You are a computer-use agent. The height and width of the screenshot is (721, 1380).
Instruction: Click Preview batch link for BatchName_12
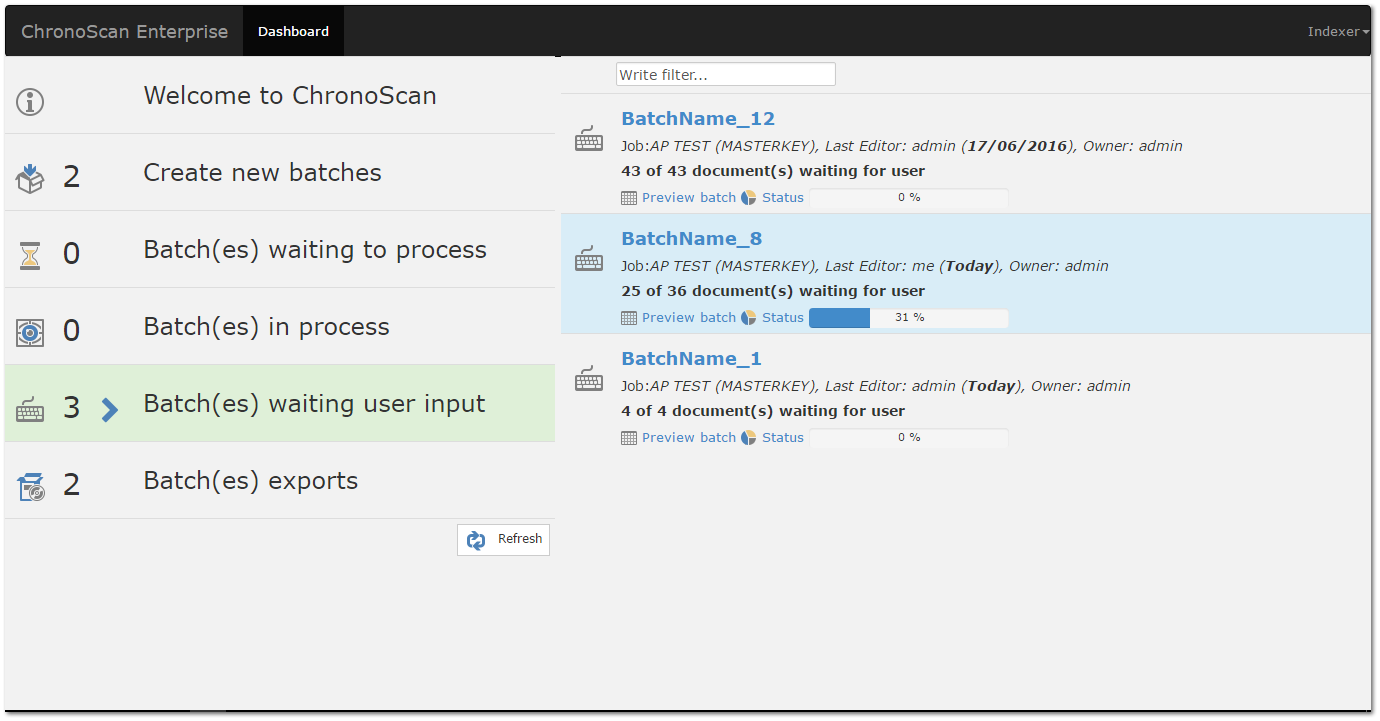tap(688, 198)
